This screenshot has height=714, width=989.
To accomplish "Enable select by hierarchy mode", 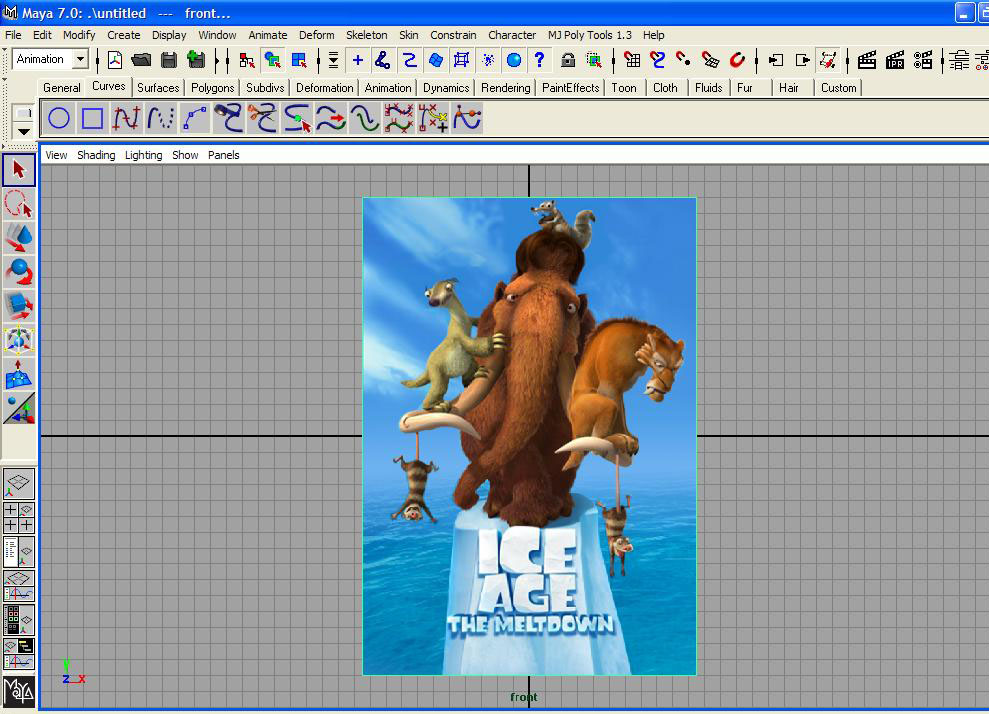I will pyautogui.click(x=246, y=60).
